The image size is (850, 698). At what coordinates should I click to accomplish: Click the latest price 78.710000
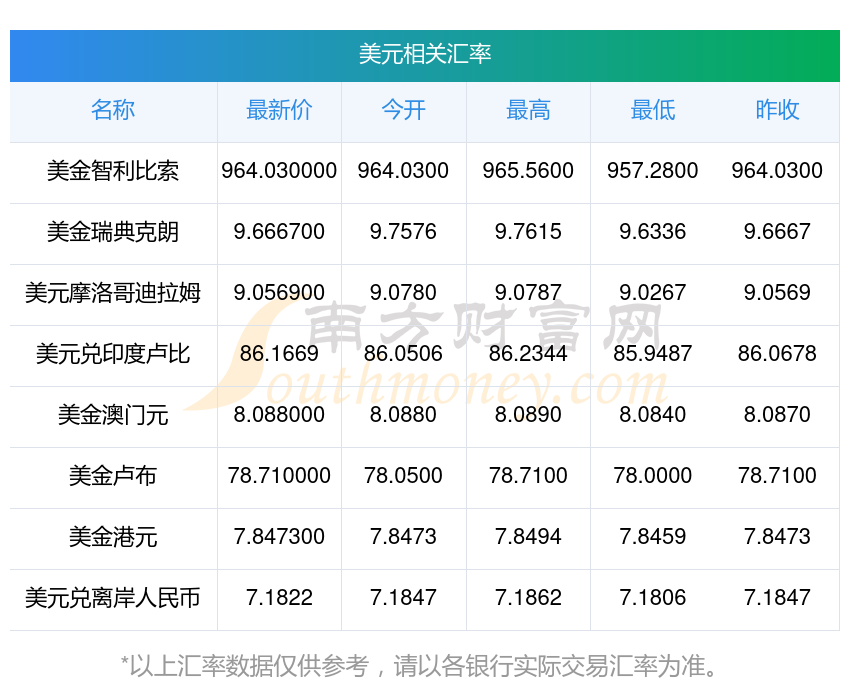pyautogui.click(x=279, y=476)
